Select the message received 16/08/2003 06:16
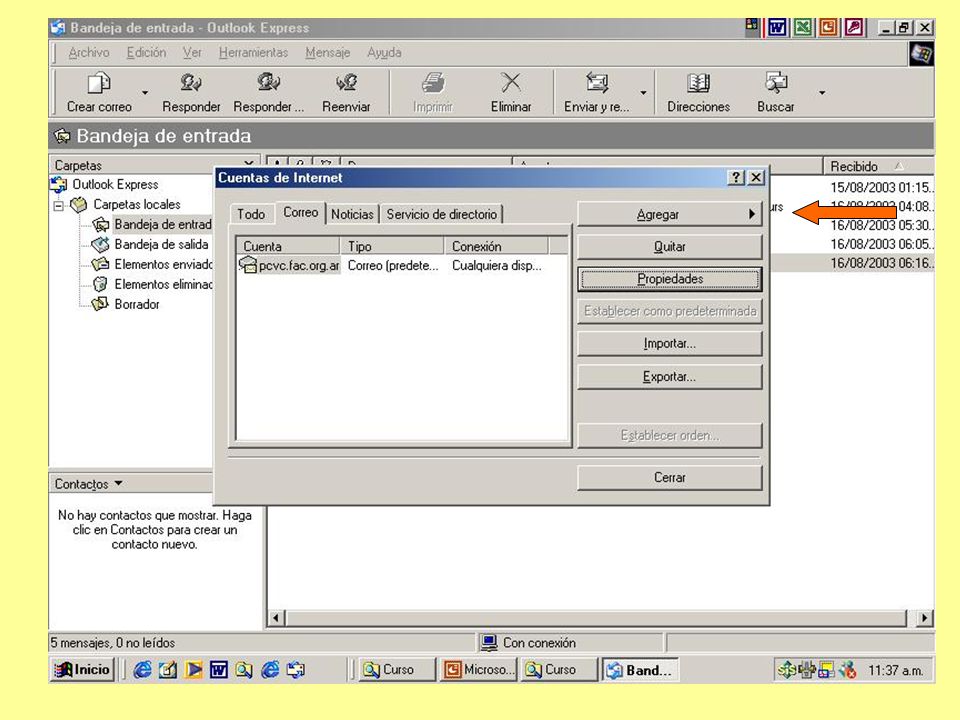The image size is (960, 720). coord(881,263)
